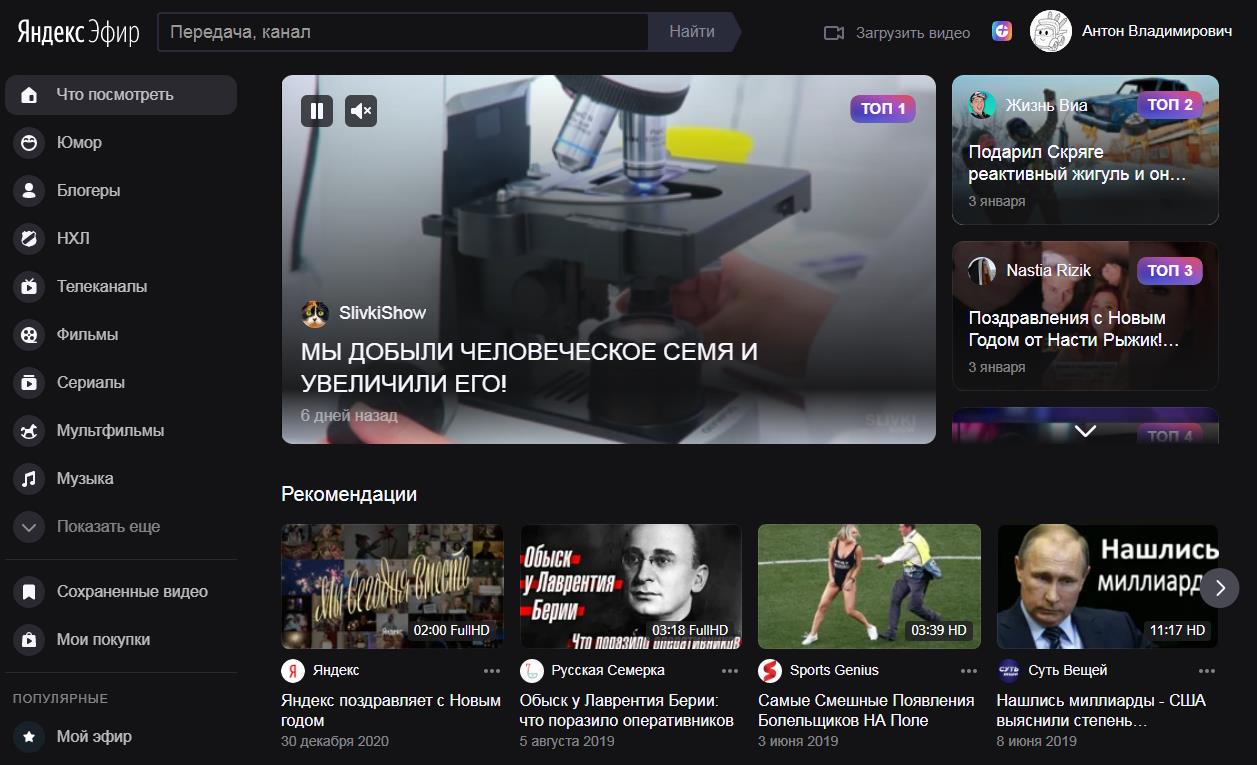Image resolution: width=1257 pixels, height=765 pixels.
Task: Open the user avatar next to Антон Владимирович
Action: pos(1050,32)
